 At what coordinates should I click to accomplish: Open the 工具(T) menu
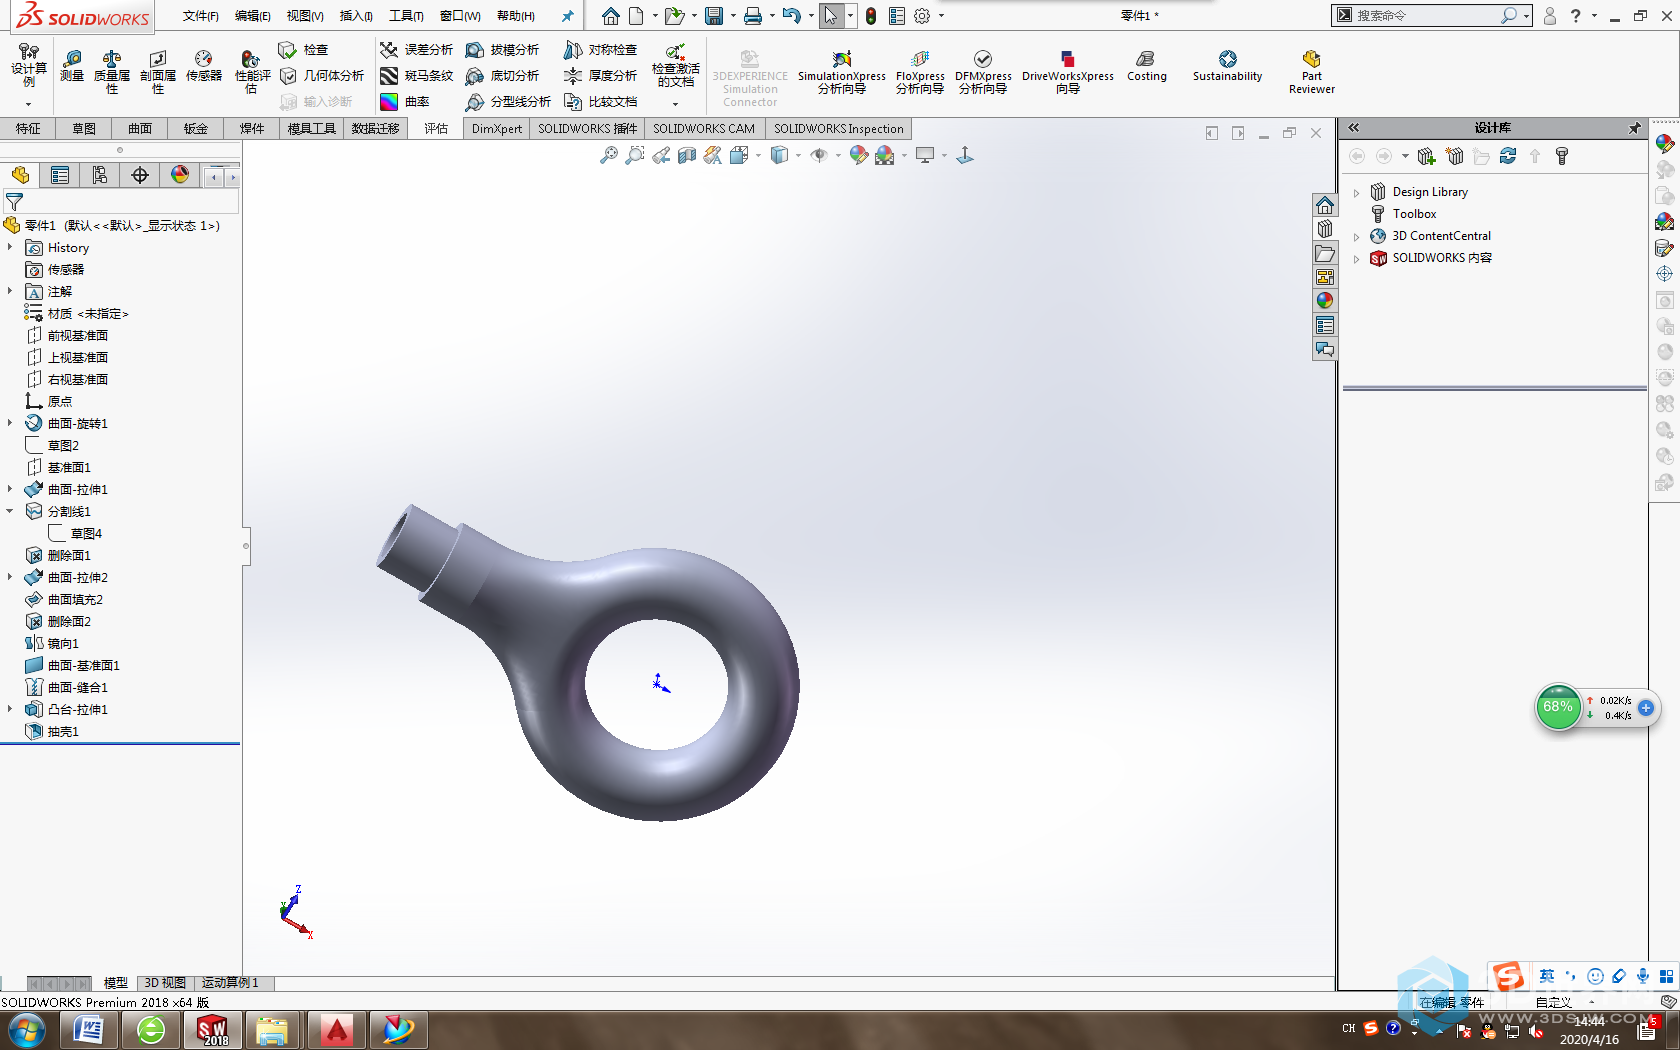(406, 16)
